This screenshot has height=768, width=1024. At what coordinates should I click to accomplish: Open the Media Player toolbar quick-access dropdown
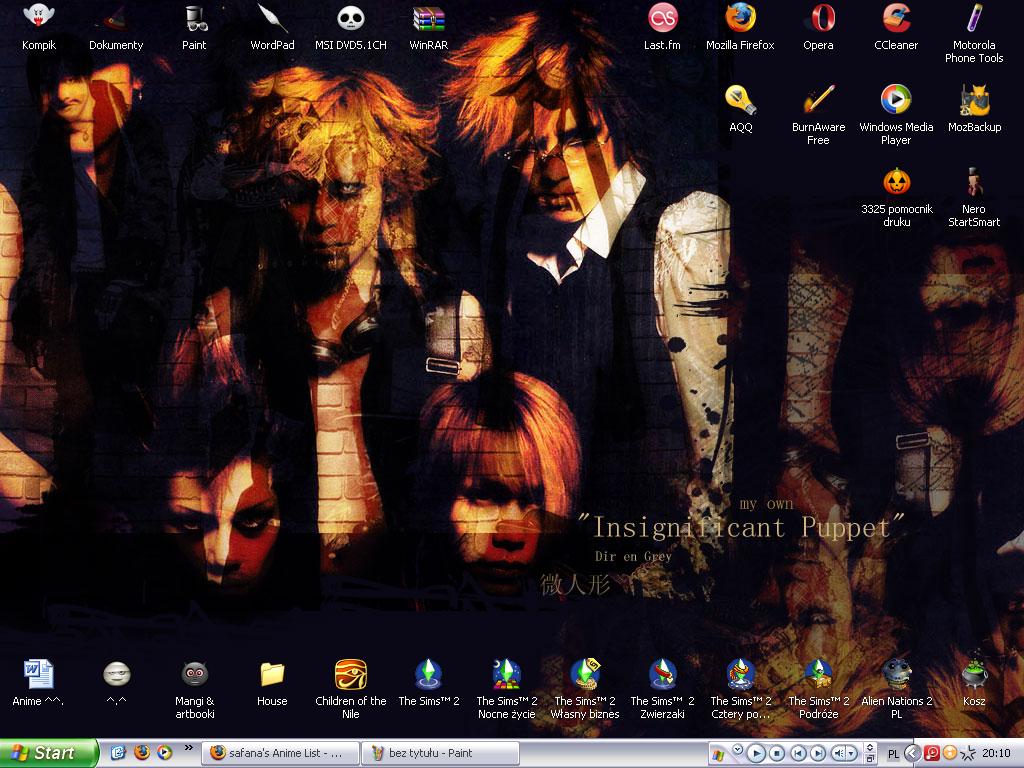tap(738, 749)
